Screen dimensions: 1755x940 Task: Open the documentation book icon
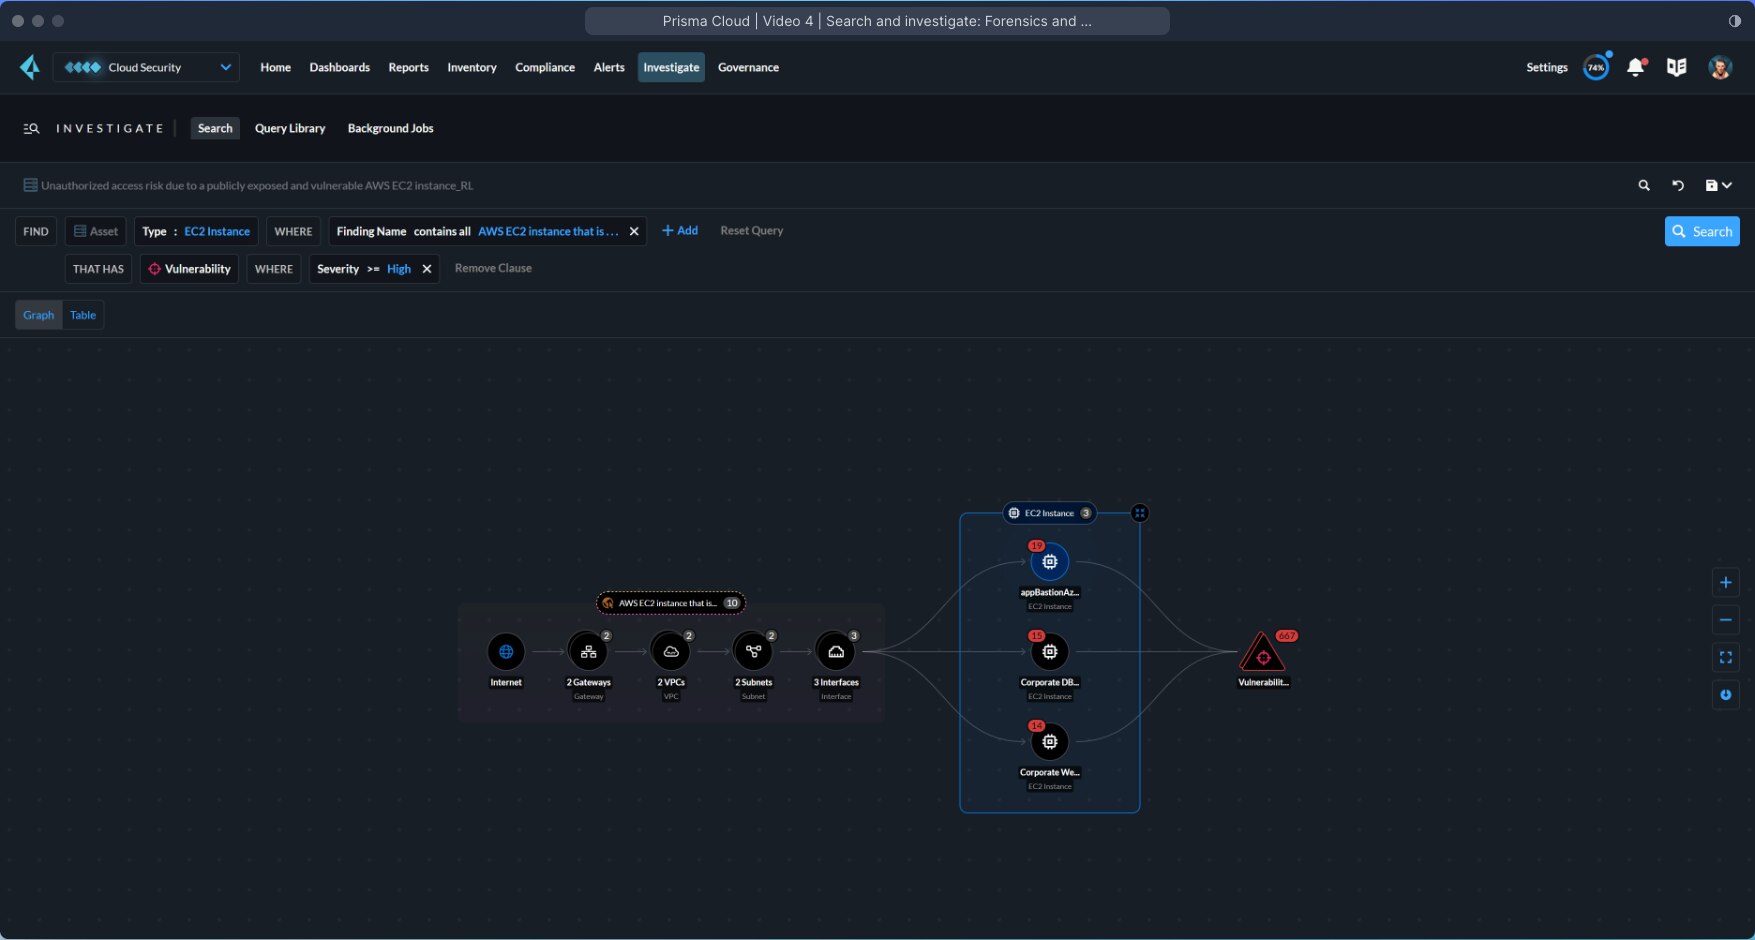coord(1677,67)
